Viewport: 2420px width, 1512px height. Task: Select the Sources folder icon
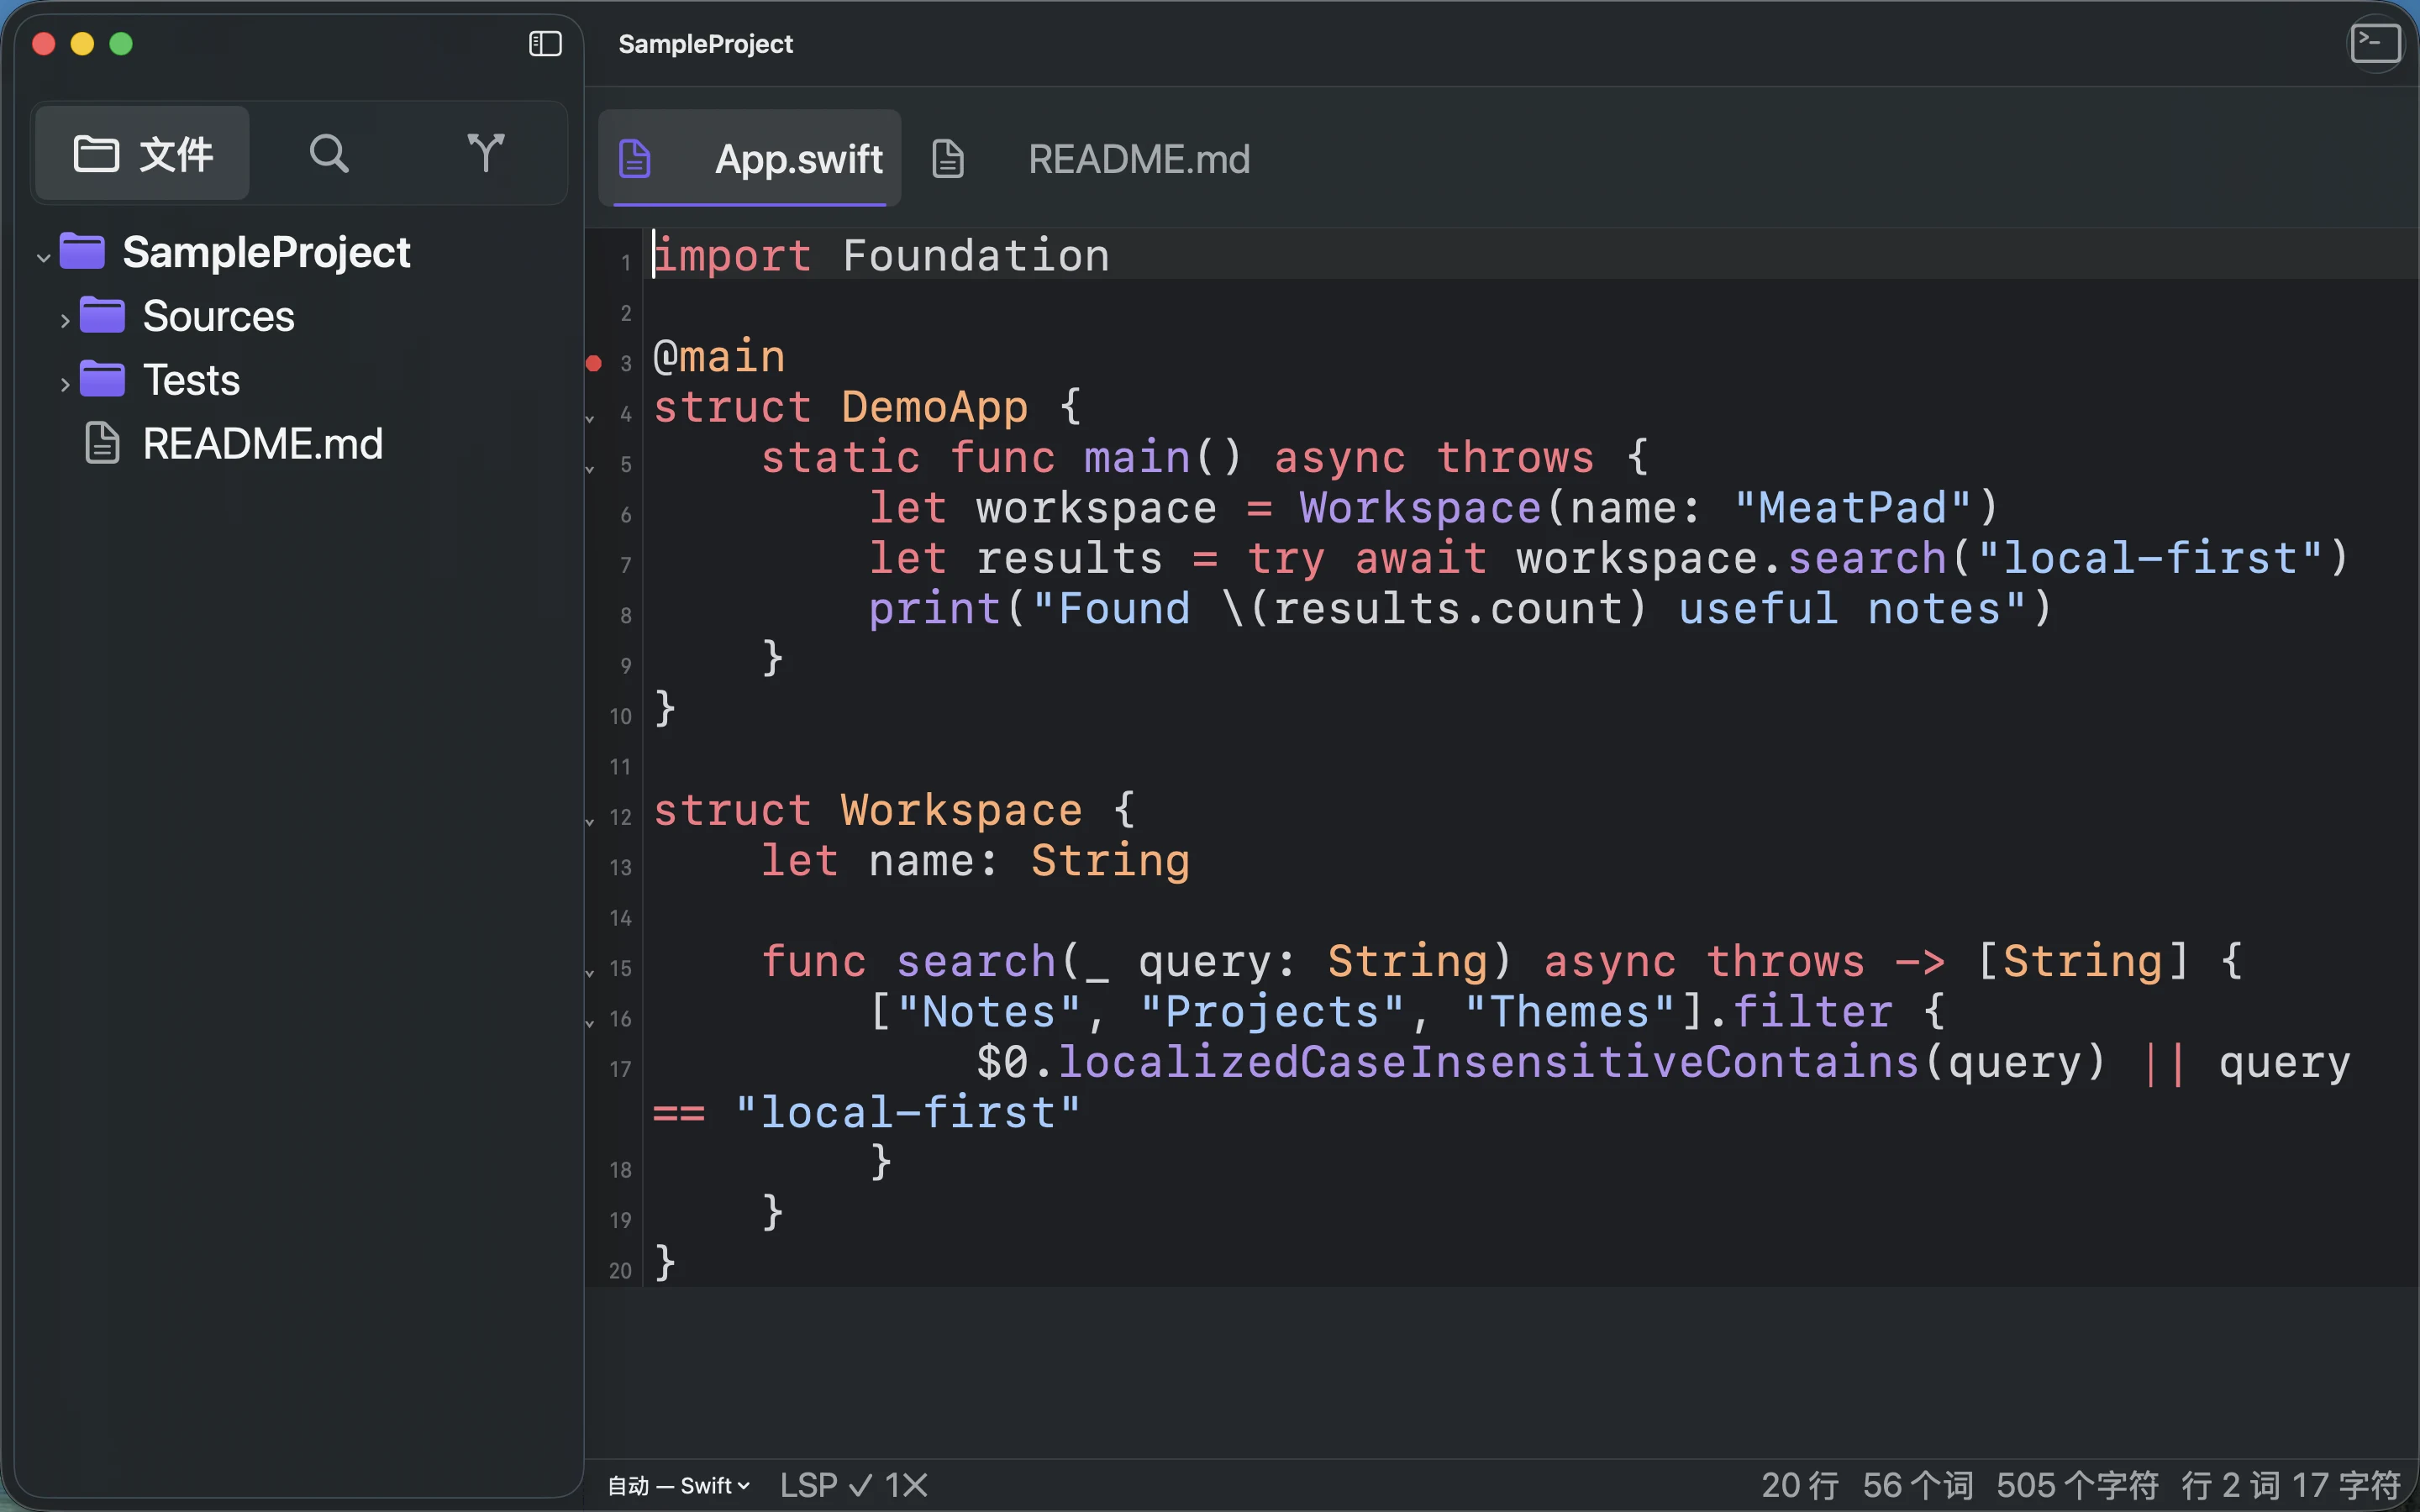(x=102, y=315)
